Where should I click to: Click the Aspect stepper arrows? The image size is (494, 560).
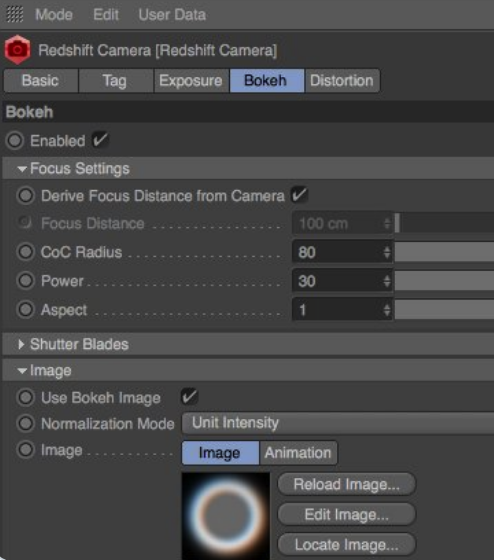click(387, 310)
